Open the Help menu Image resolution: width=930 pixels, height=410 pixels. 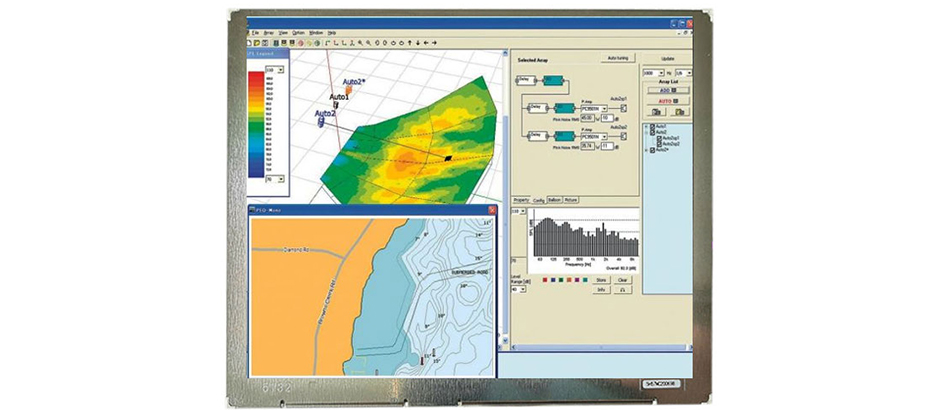coord(332,33)
